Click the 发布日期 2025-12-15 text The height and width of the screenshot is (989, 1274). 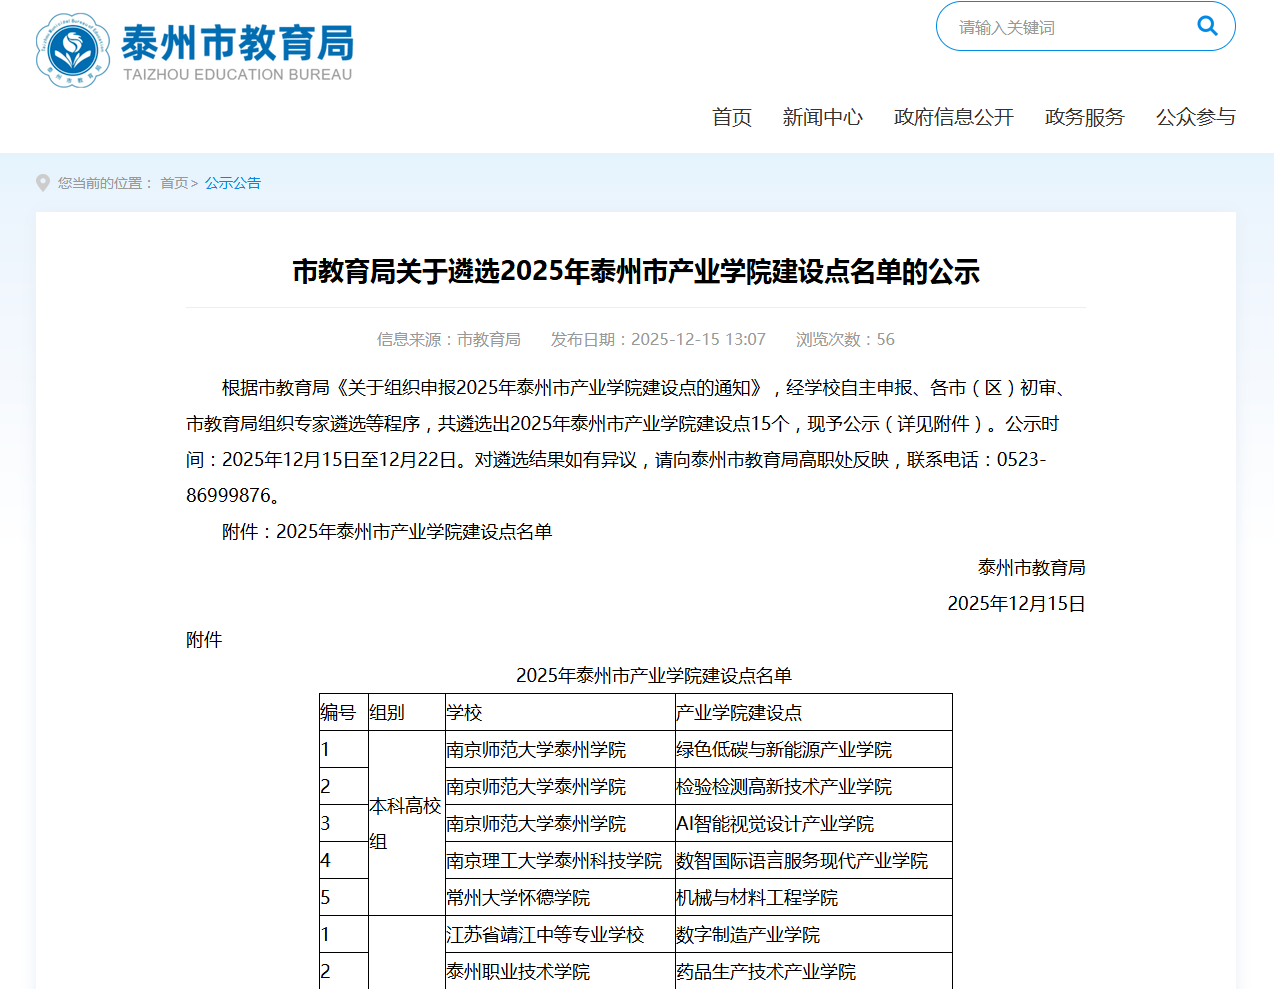point(658,339)
